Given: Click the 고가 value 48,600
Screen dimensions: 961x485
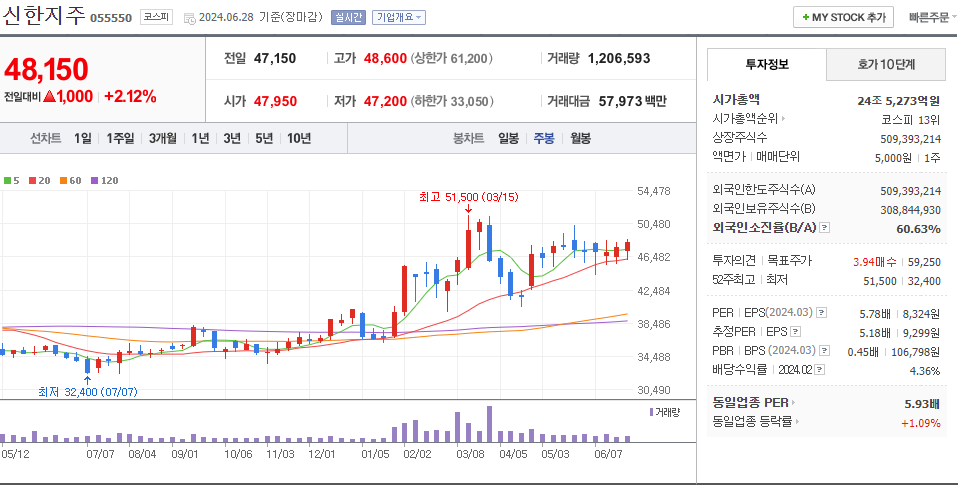Looking at the screenshot, I should pyautogui.click(x=386, y=58).
